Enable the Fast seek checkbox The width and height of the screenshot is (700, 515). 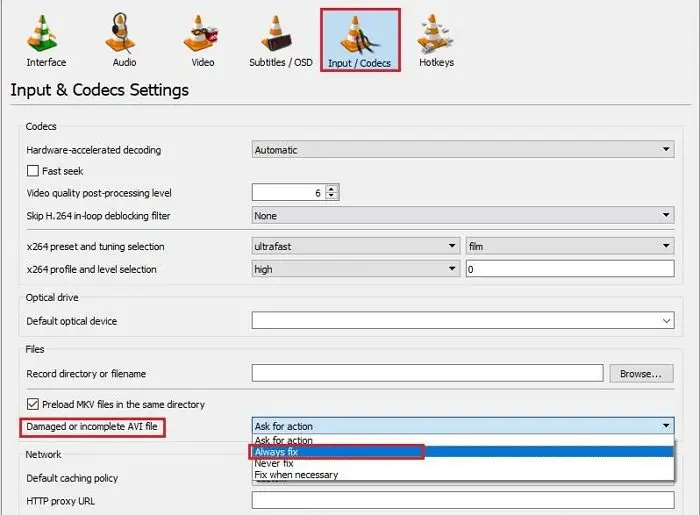[33, 171]
